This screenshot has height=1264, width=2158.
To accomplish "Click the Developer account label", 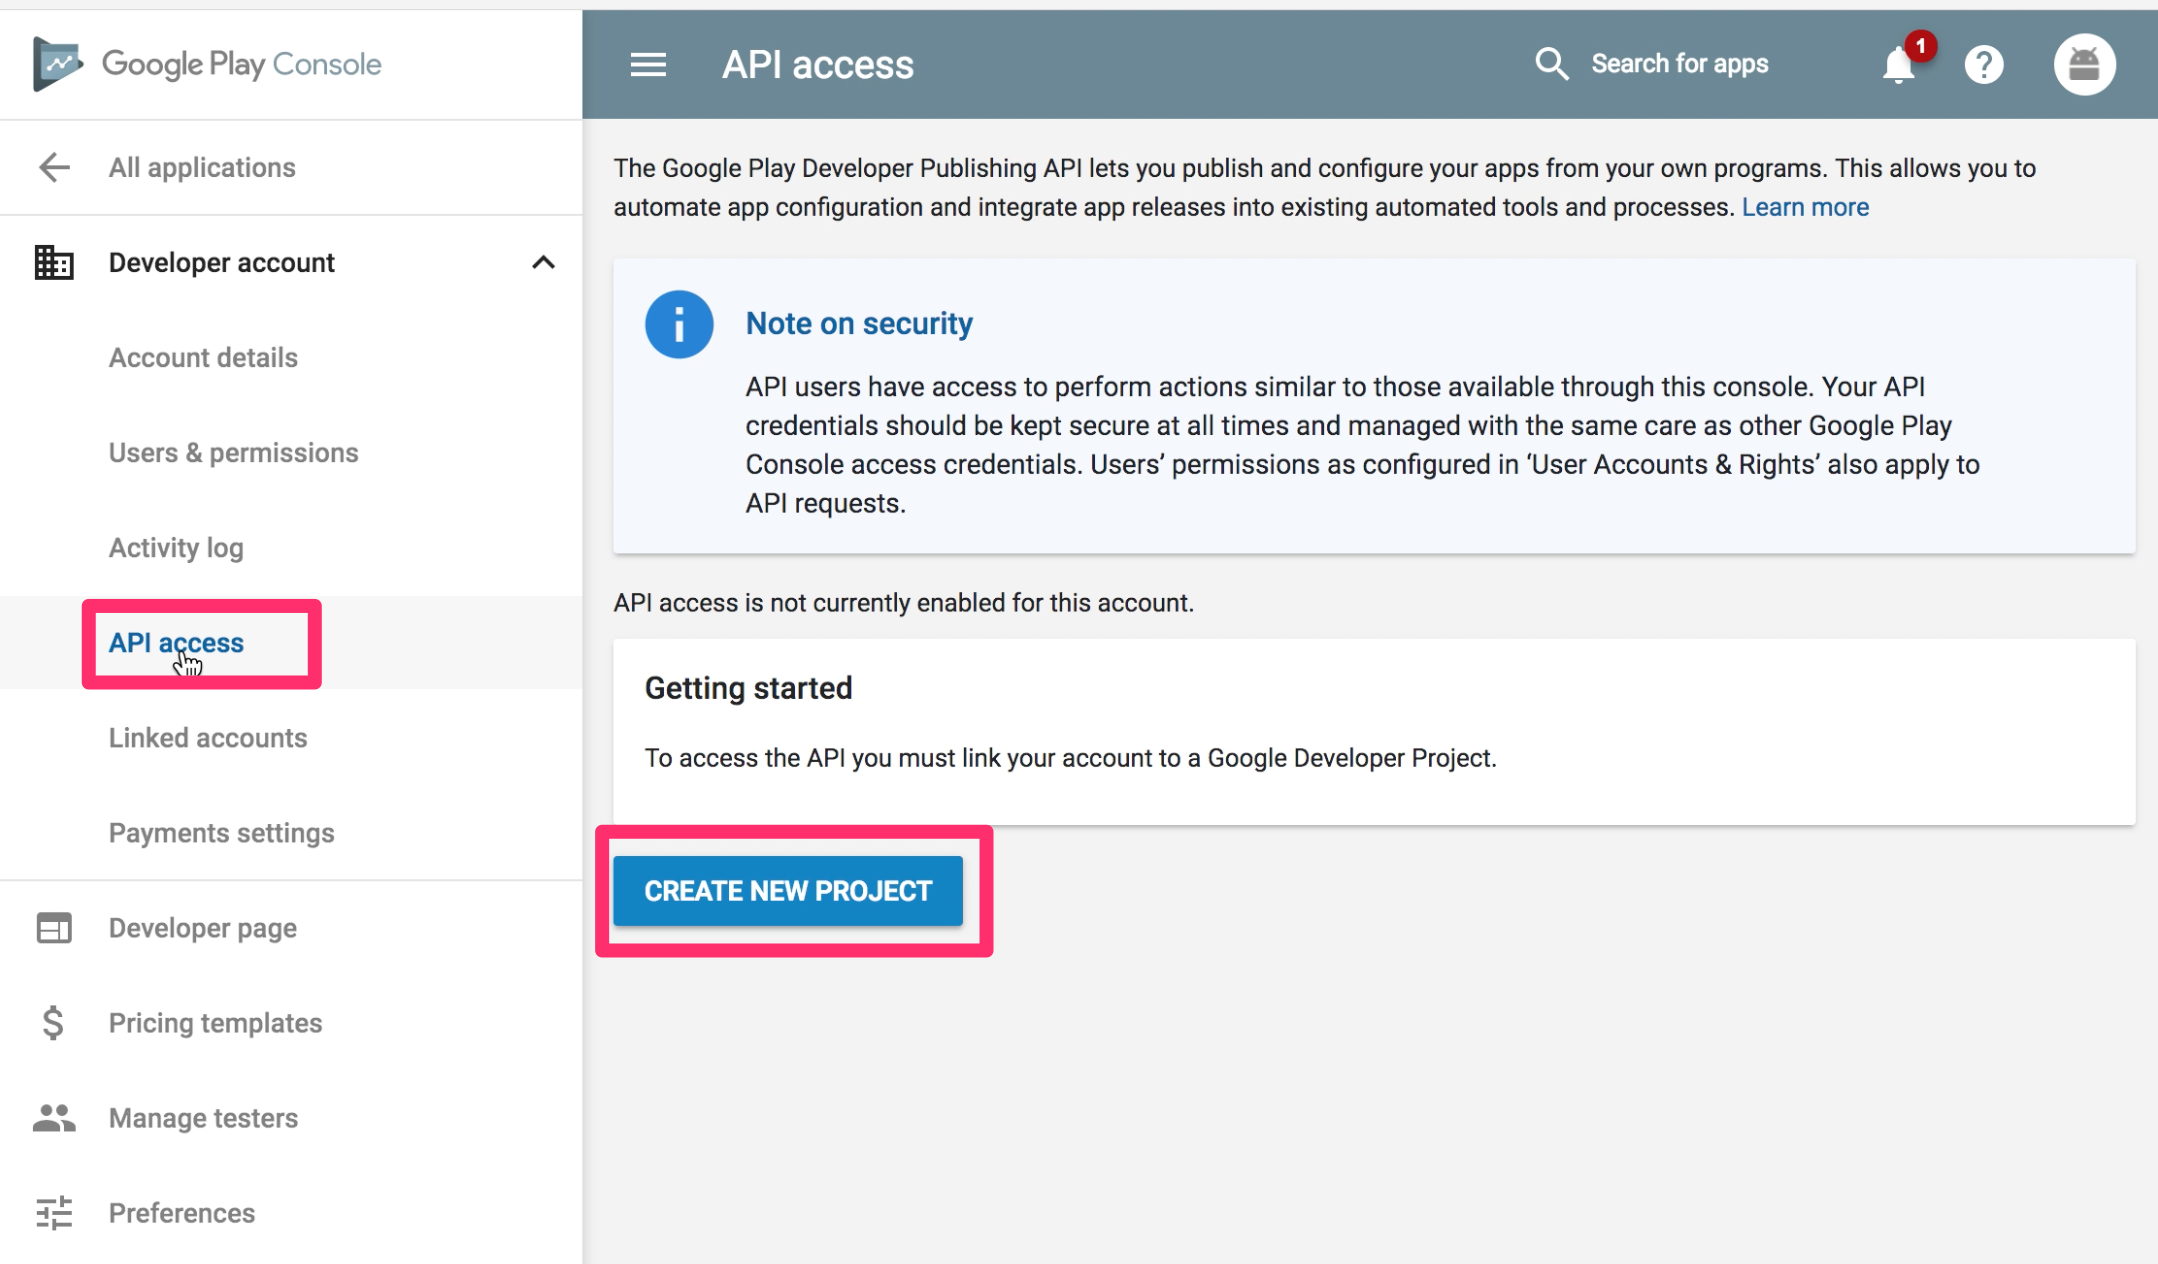I will 221,262.
